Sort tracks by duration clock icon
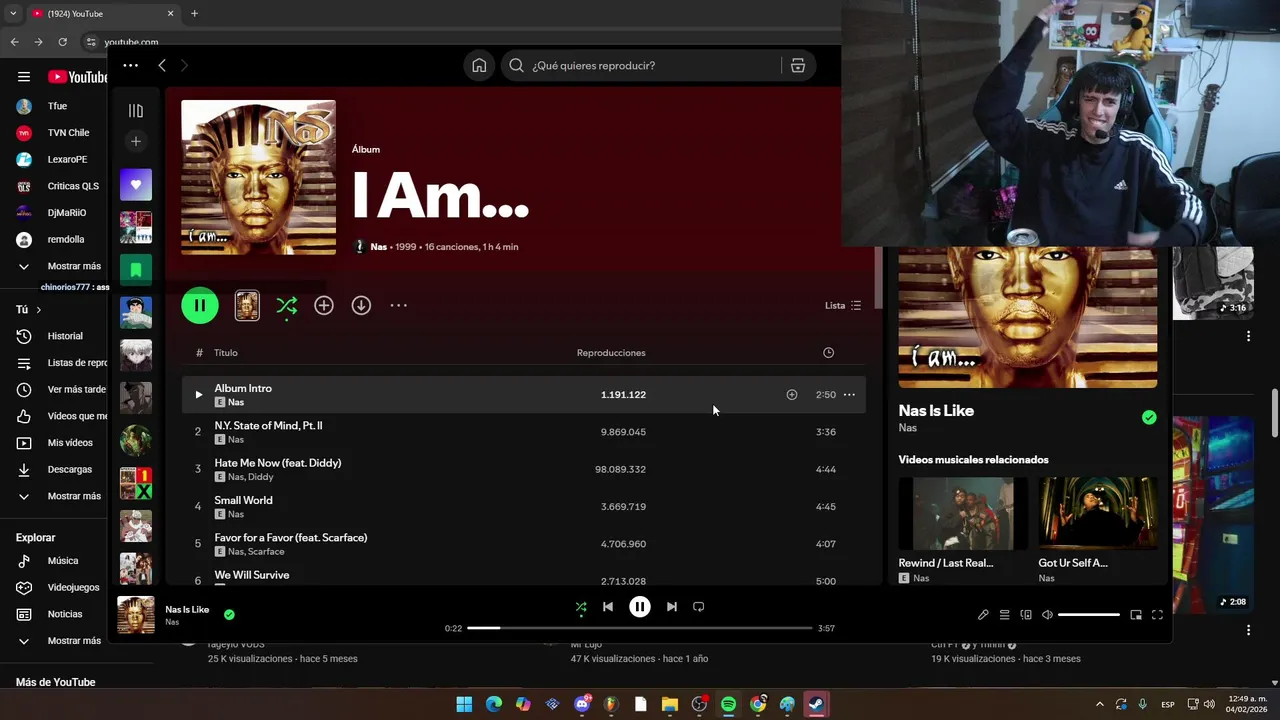The image size is (1280, 720). [828, 353]
